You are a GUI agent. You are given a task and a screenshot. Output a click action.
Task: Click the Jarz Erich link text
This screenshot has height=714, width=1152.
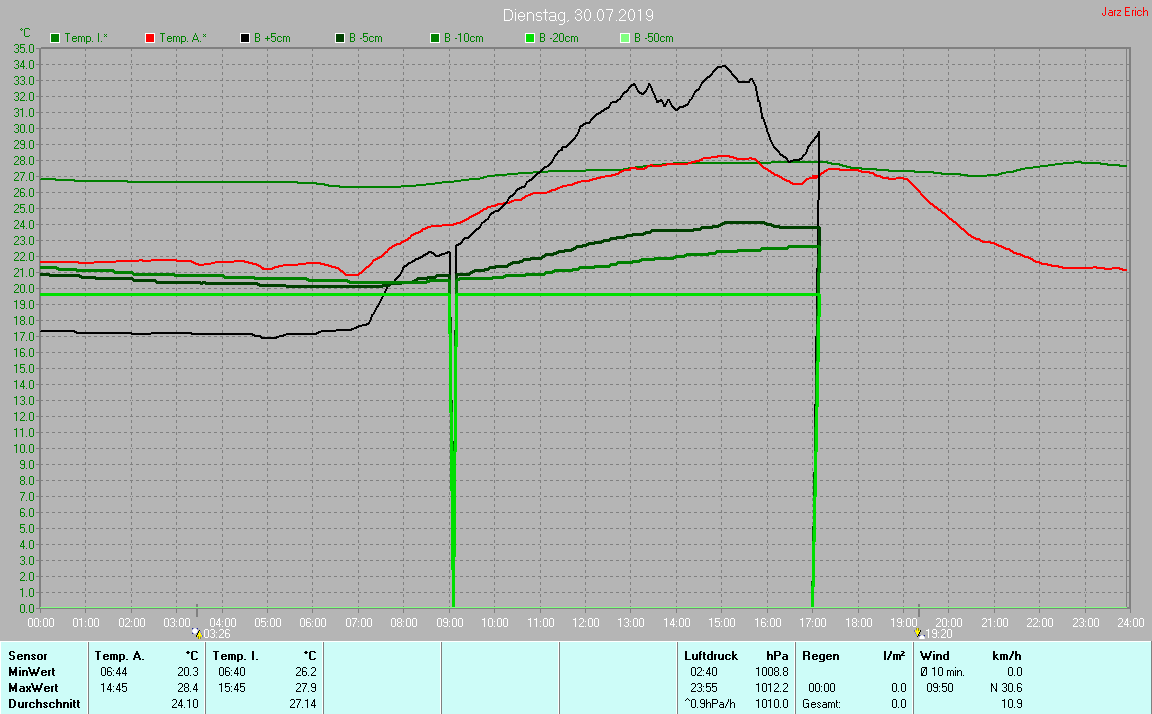pos(1125,13)
